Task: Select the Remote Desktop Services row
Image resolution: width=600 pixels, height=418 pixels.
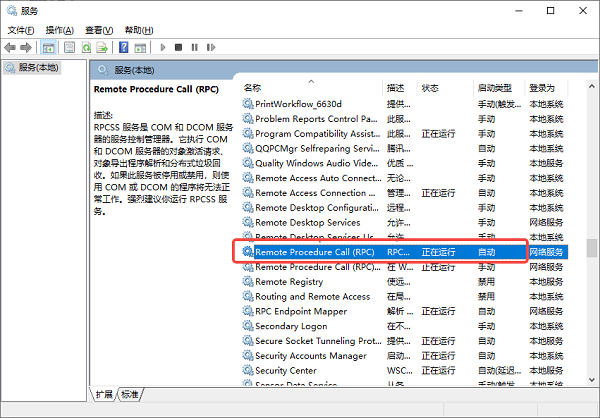Action: 404,222
